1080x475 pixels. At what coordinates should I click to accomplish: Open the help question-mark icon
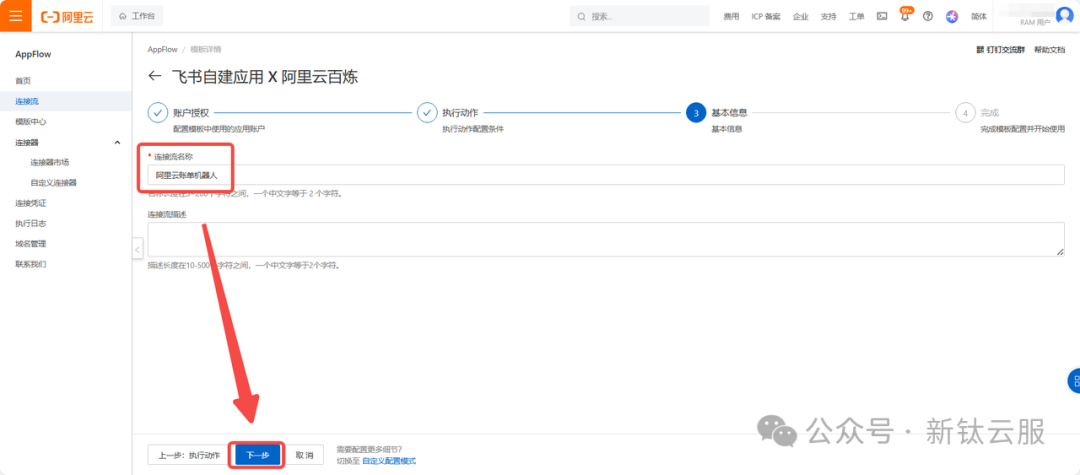coord(928,17)
